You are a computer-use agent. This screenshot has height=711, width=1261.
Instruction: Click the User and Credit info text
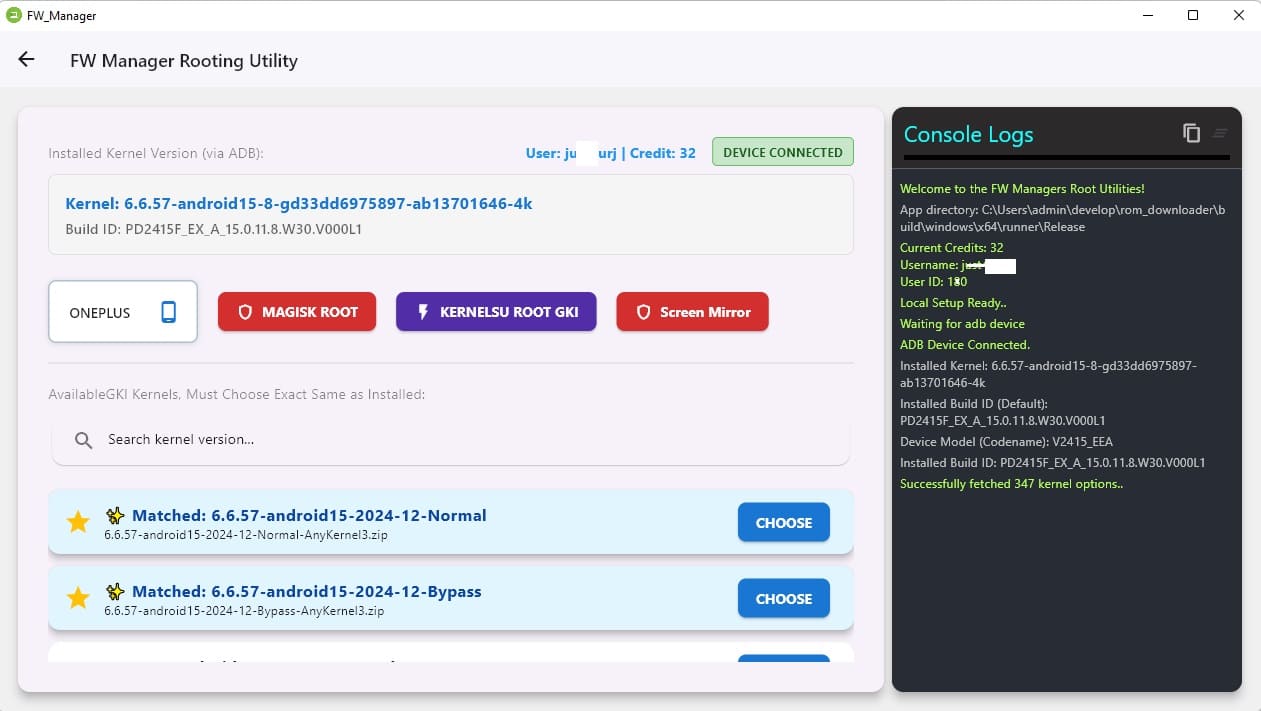point(610,153)
